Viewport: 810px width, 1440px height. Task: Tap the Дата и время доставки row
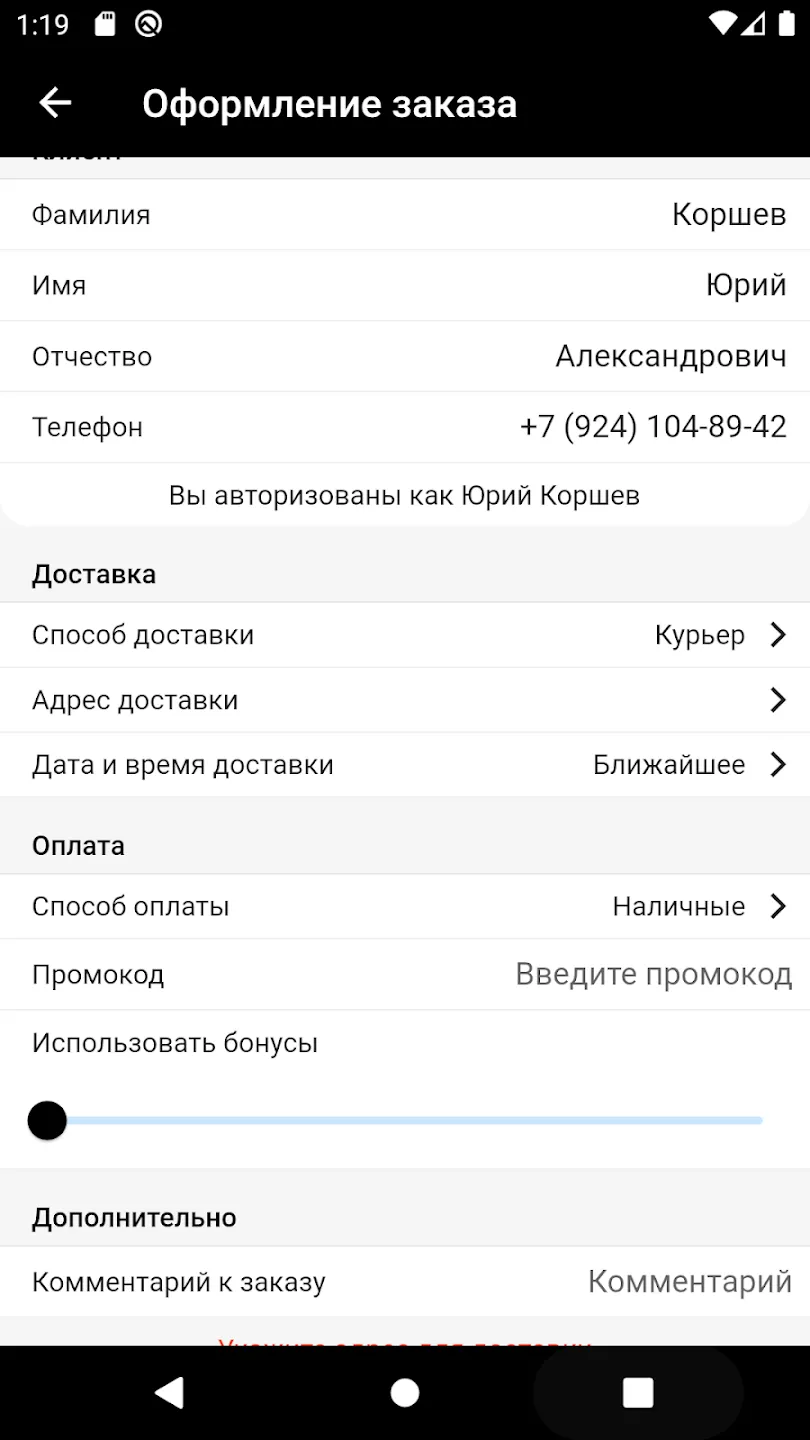click(x=405, y=765)
